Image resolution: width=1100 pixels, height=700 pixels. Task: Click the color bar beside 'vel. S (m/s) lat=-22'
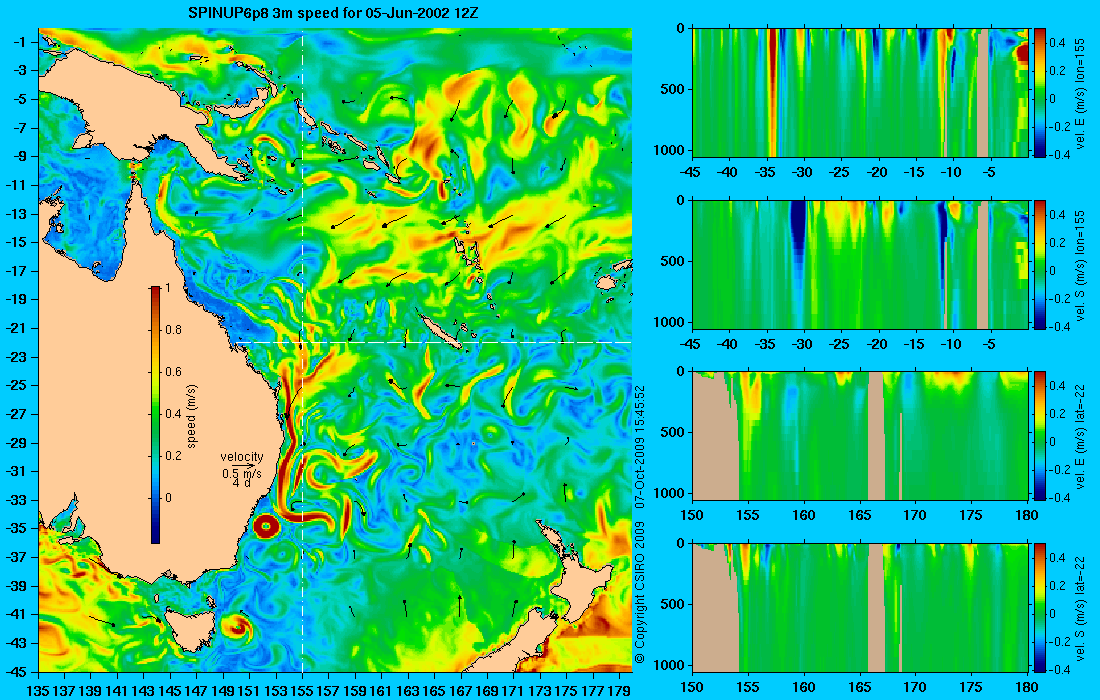(x=1040, y=607)
